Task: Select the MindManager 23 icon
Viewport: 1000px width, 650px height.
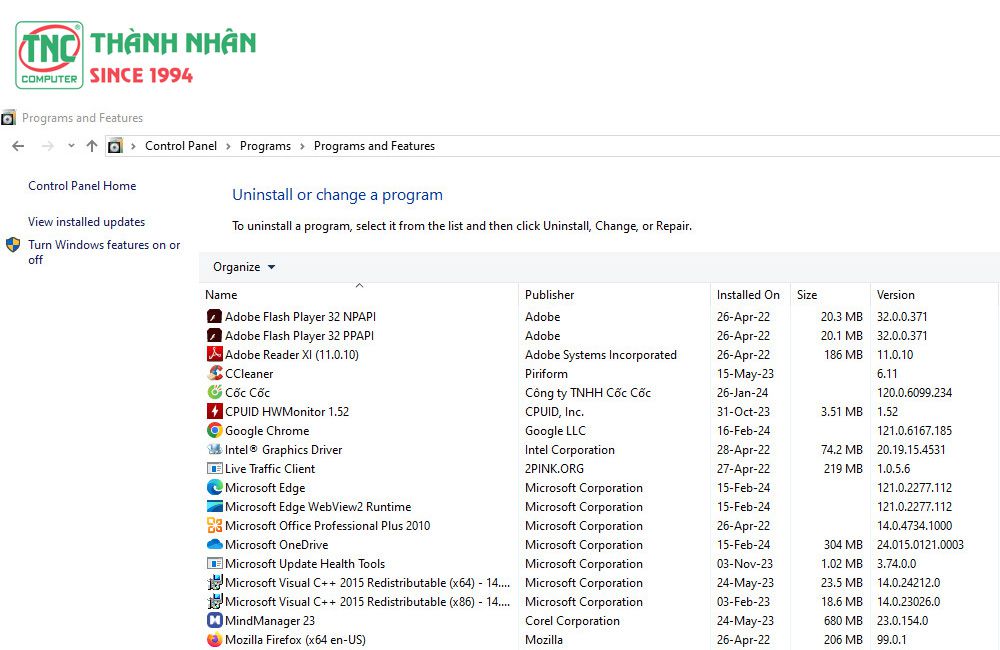Action: tap(214, 621)
